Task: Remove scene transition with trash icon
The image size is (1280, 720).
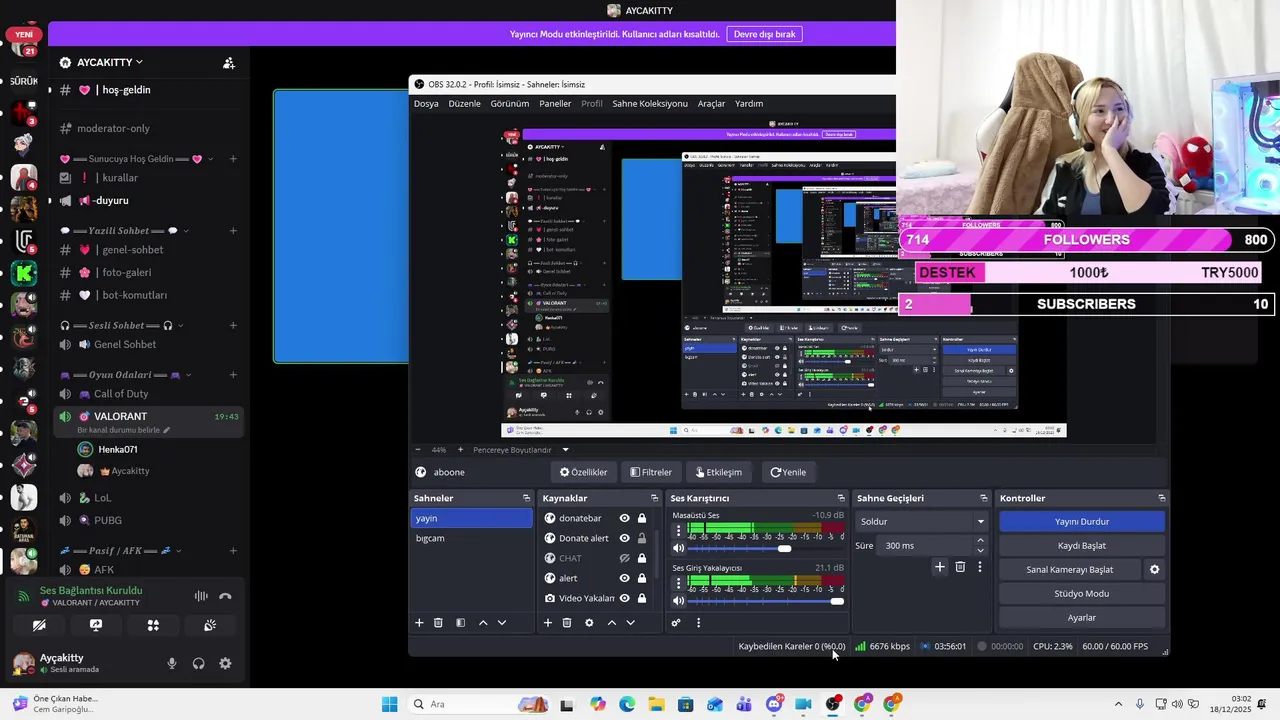Action: tap(960, 567)
